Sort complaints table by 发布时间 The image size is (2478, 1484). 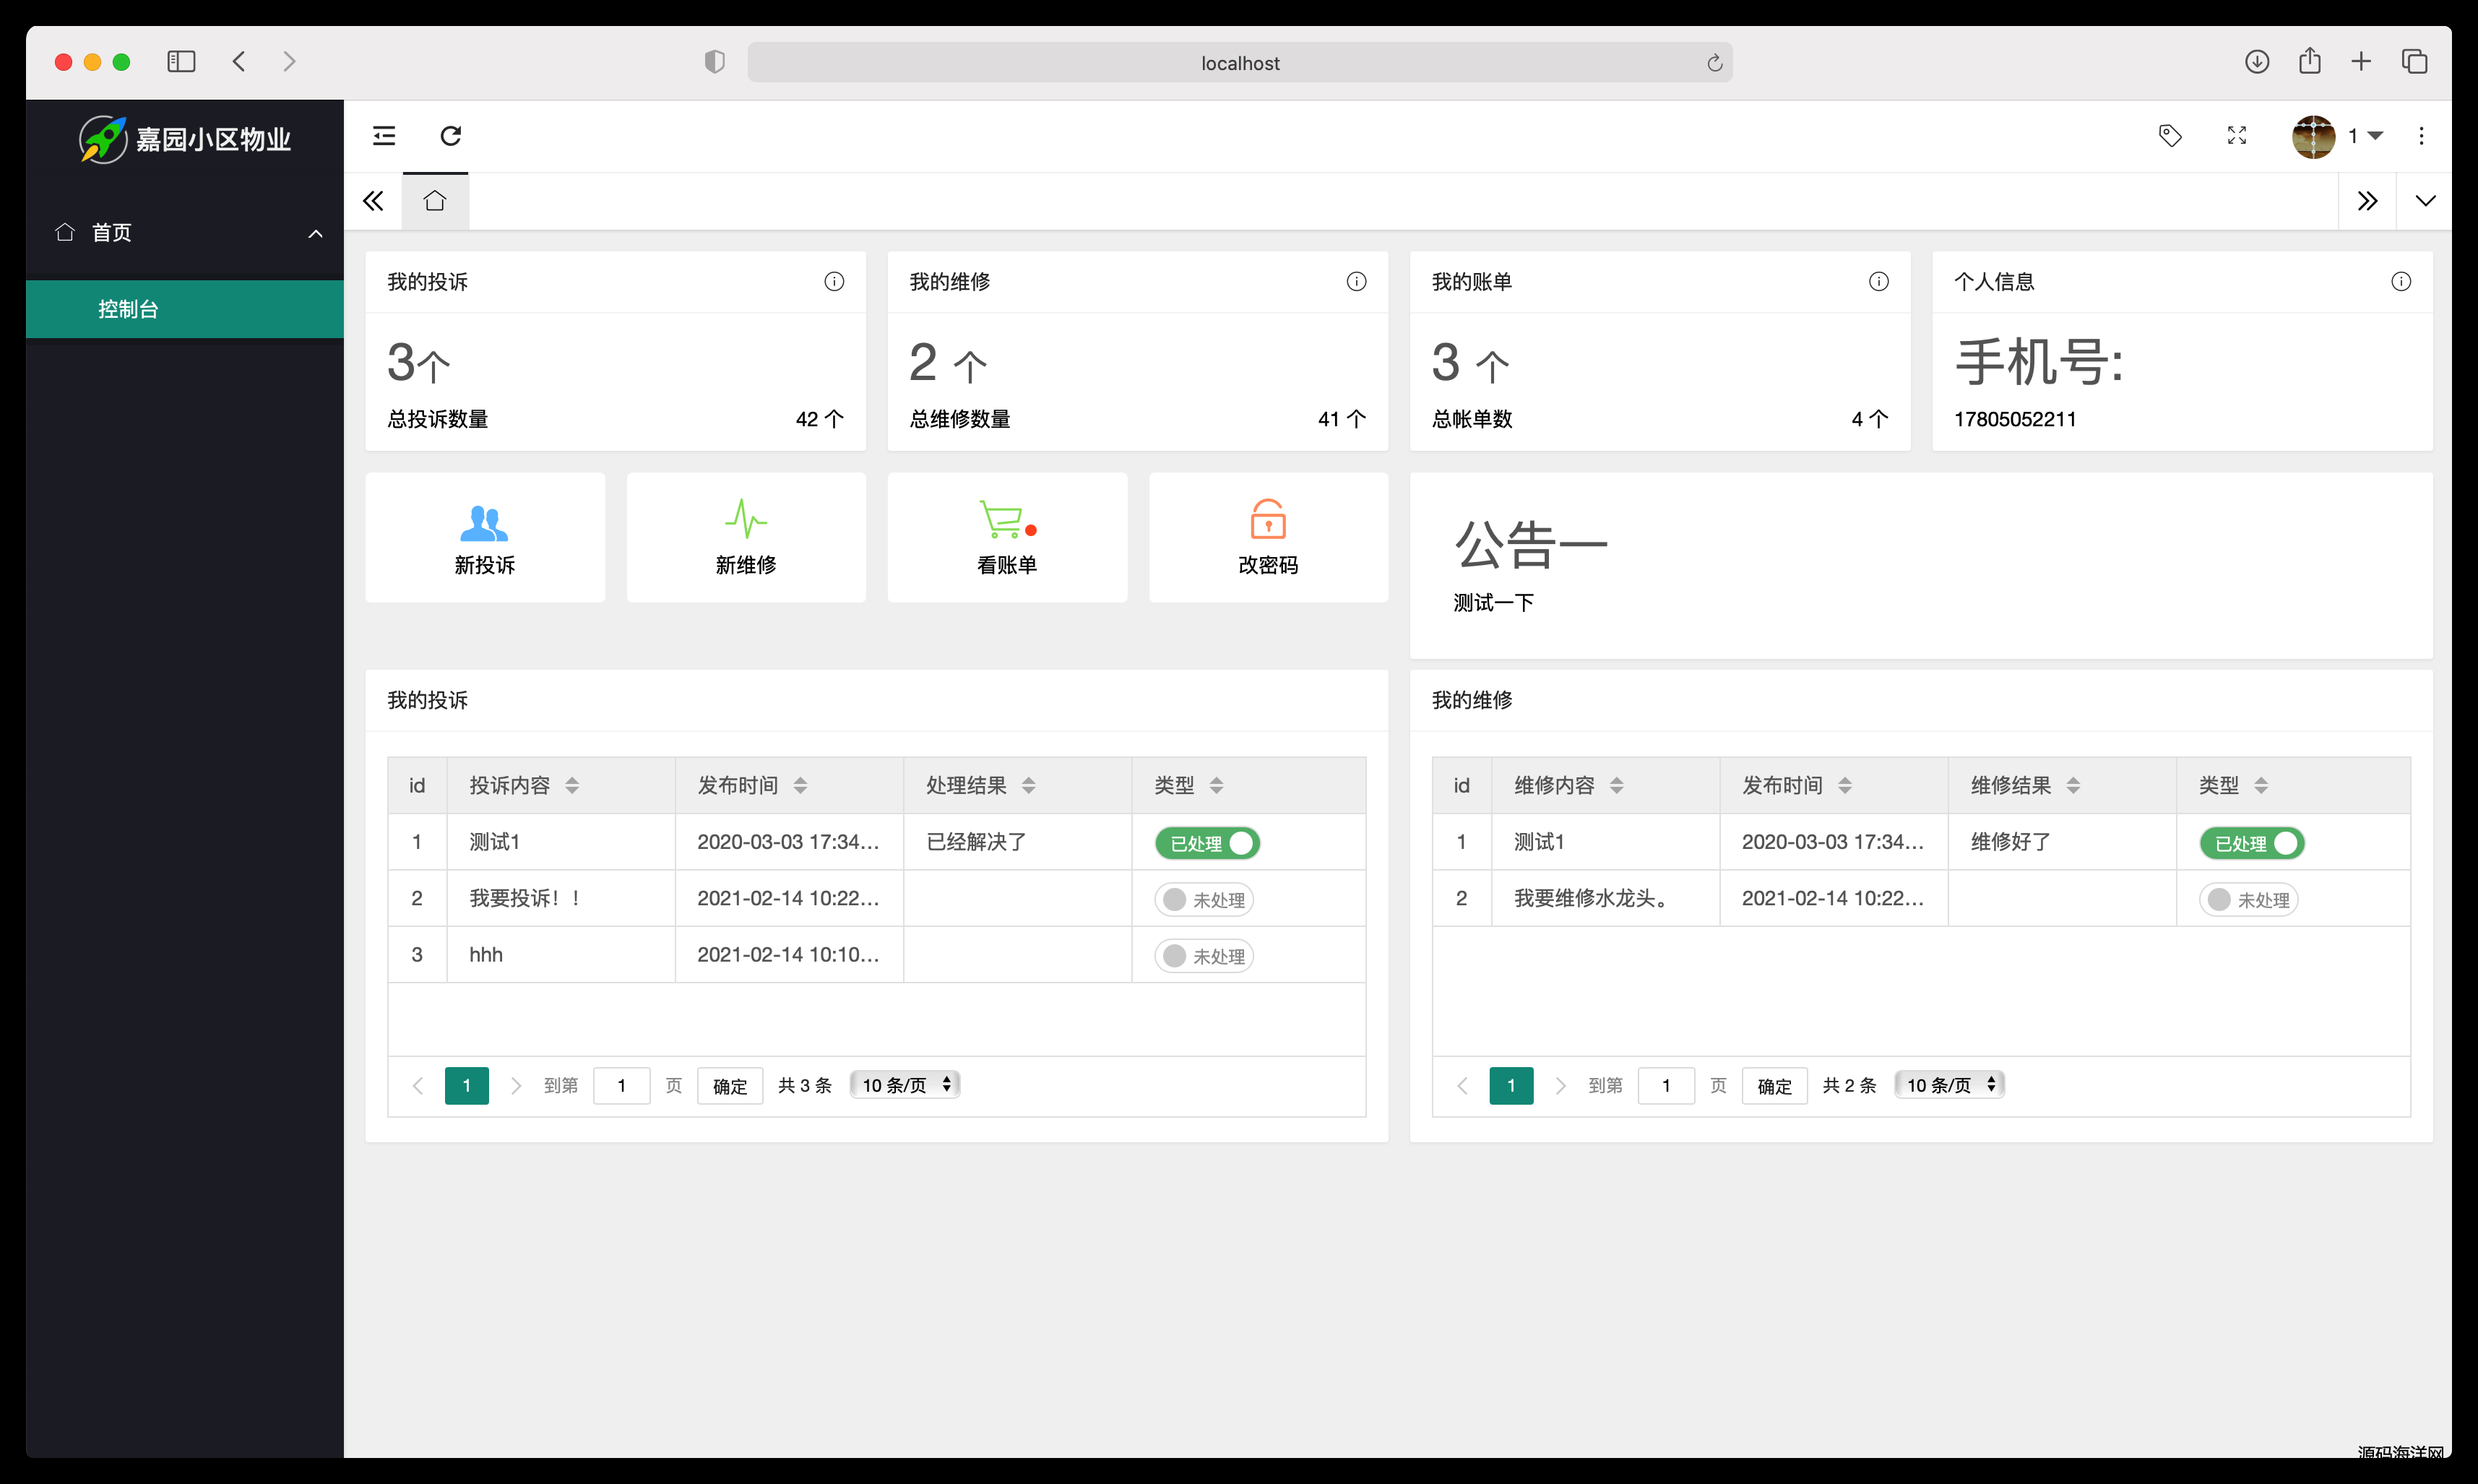pyautogui.click(x=800, y=786)
